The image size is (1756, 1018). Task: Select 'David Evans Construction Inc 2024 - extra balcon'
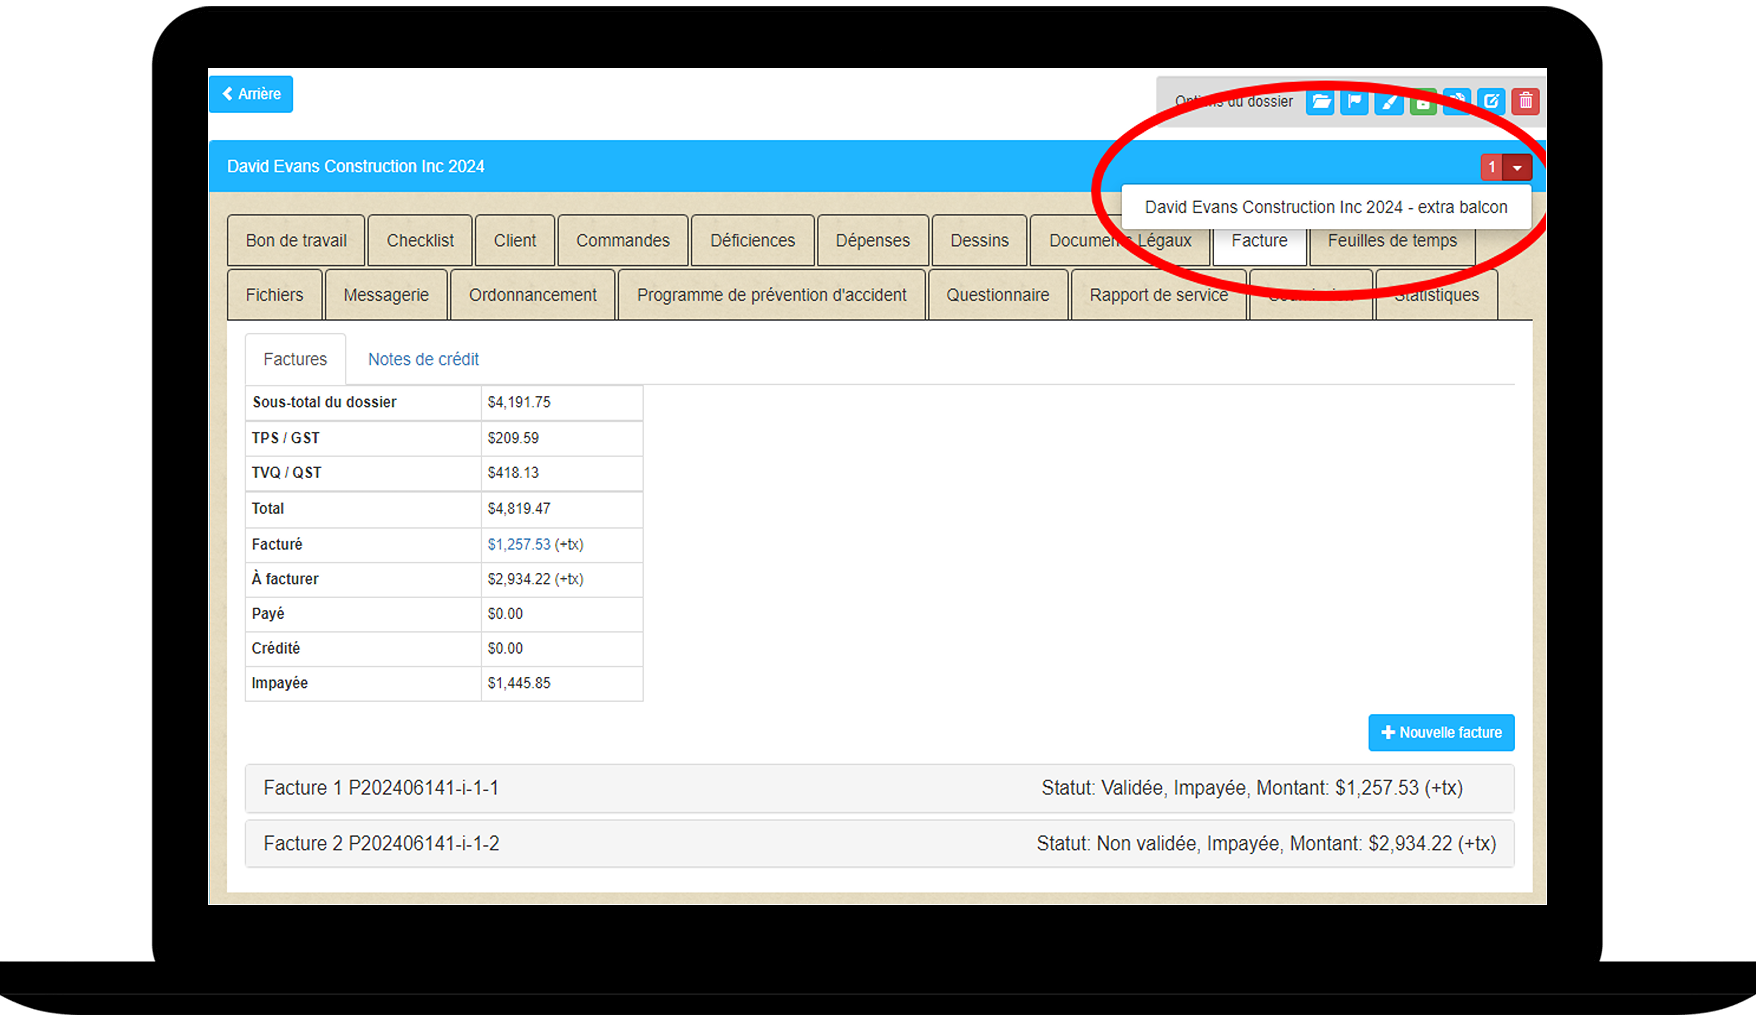(1325, 207)
